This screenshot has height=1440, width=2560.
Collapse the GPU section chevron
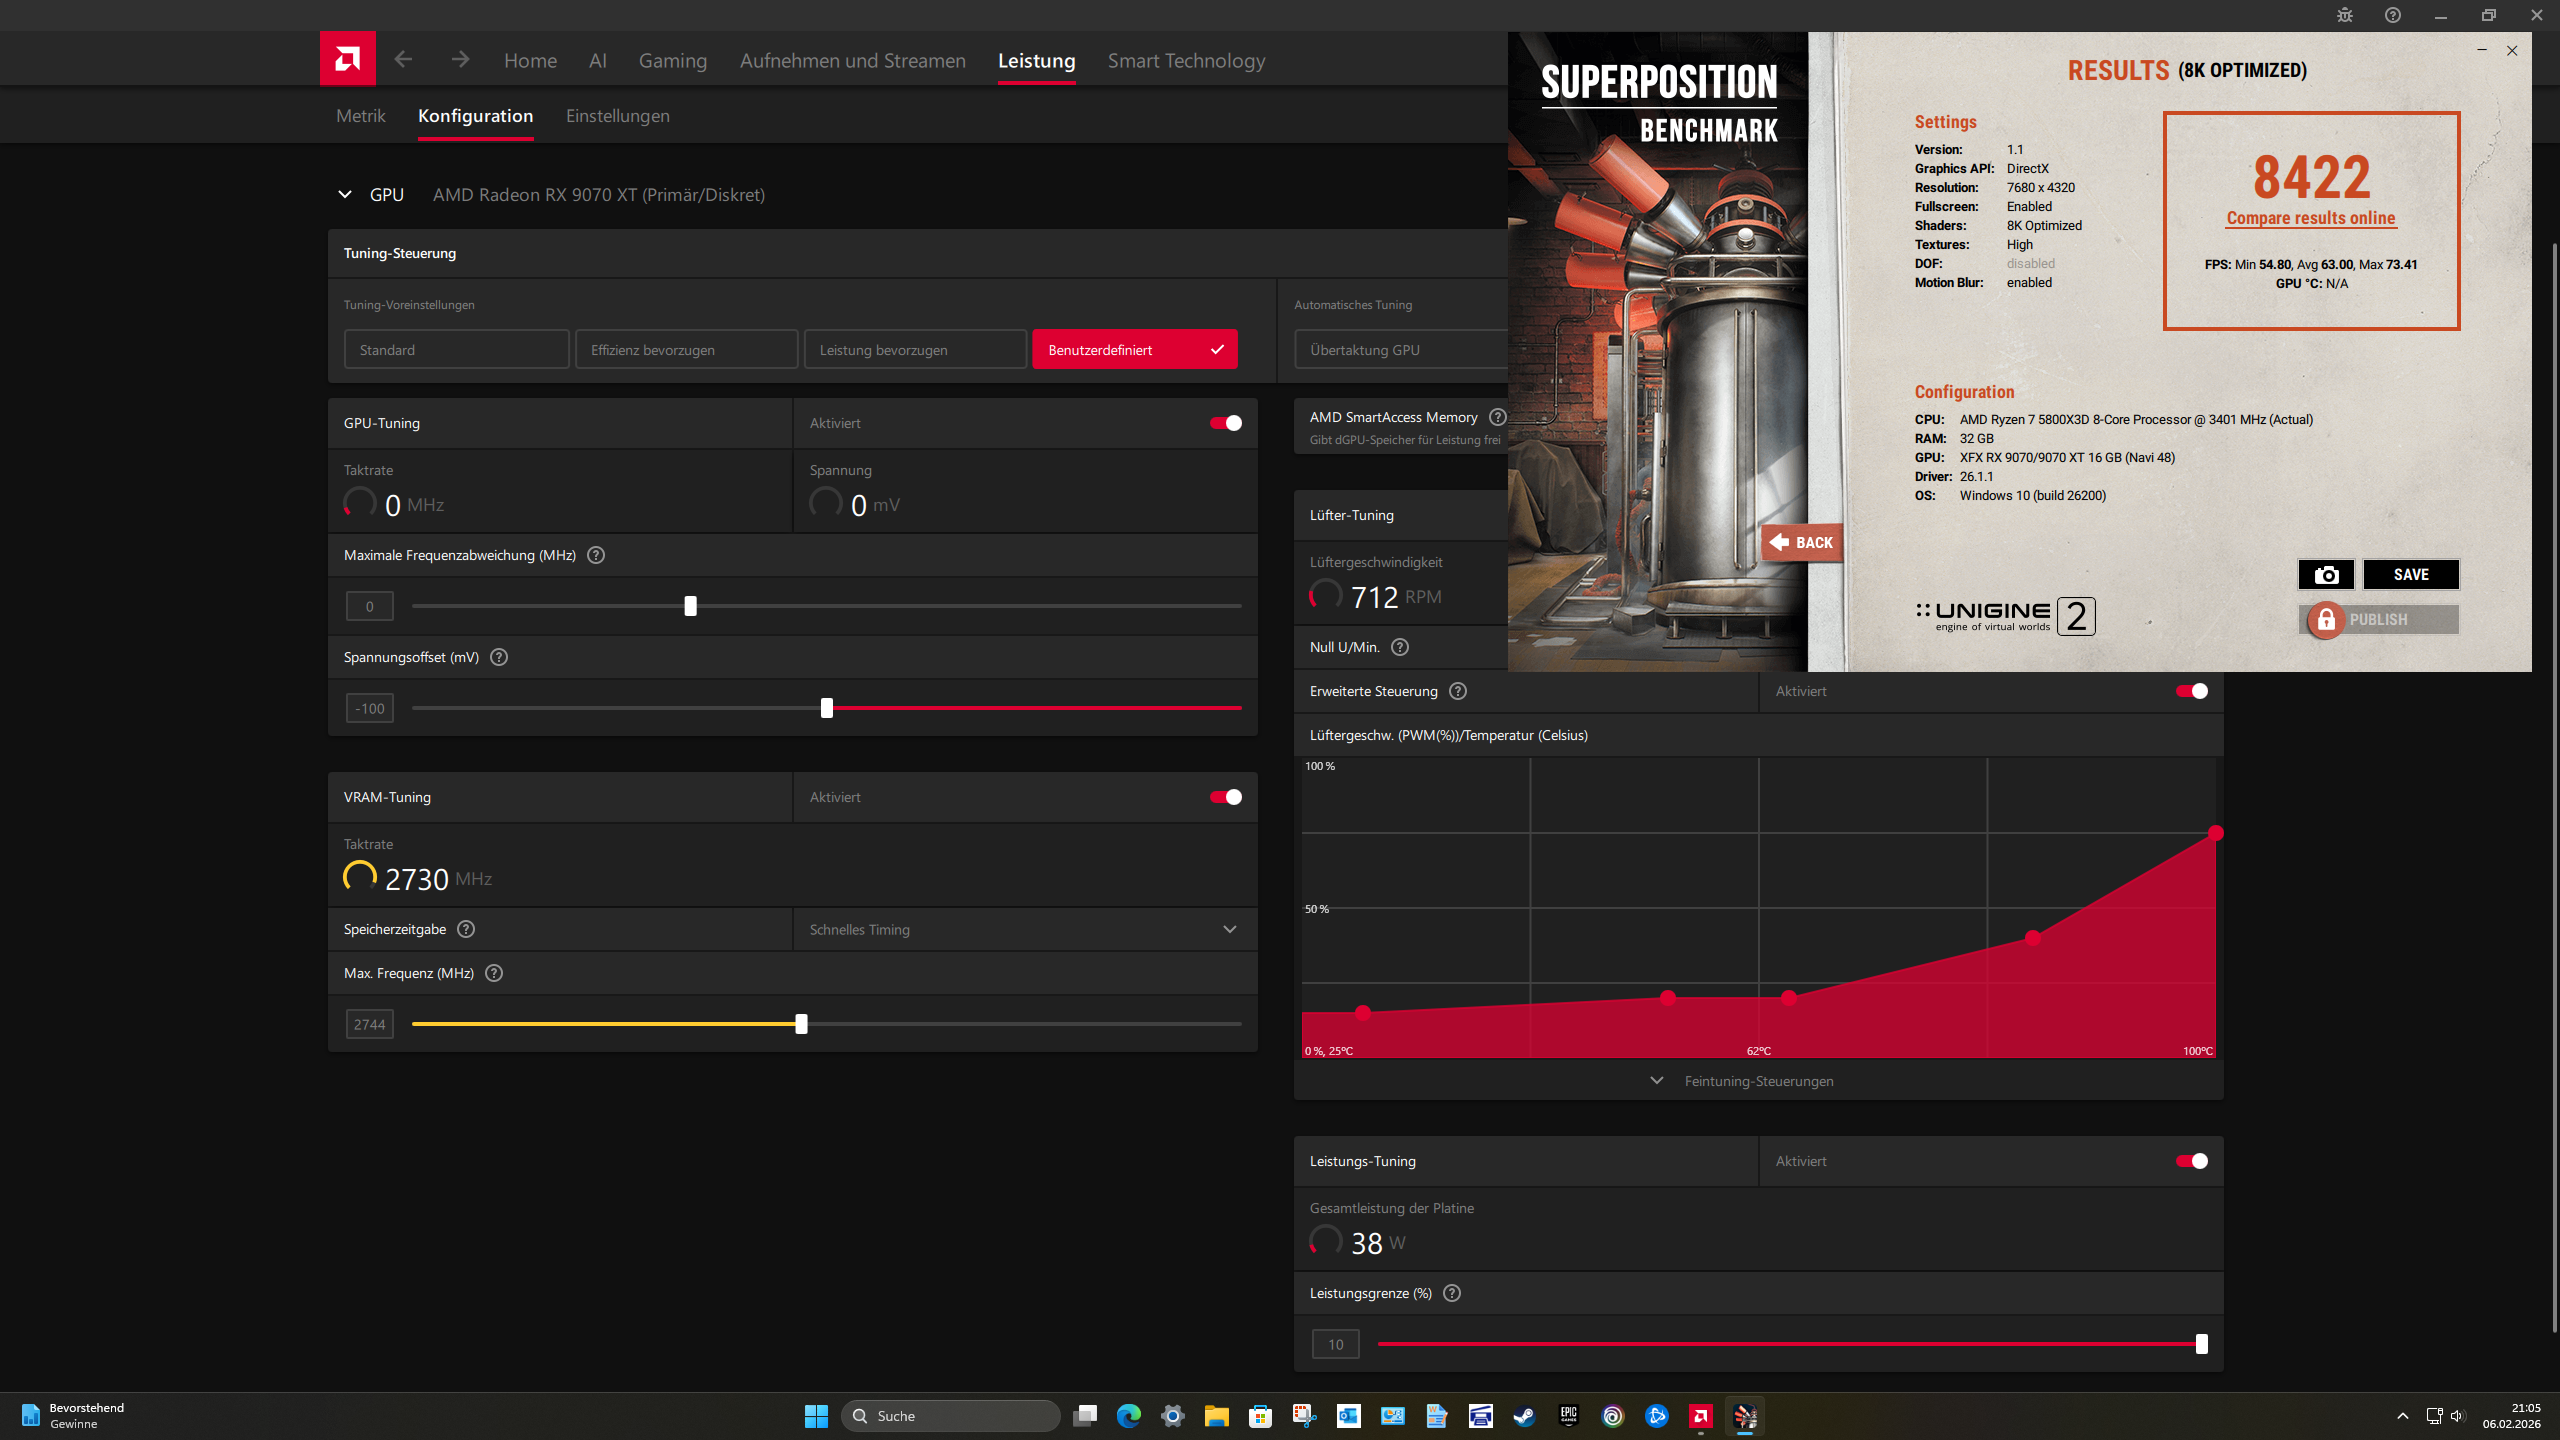coord(345,194)
